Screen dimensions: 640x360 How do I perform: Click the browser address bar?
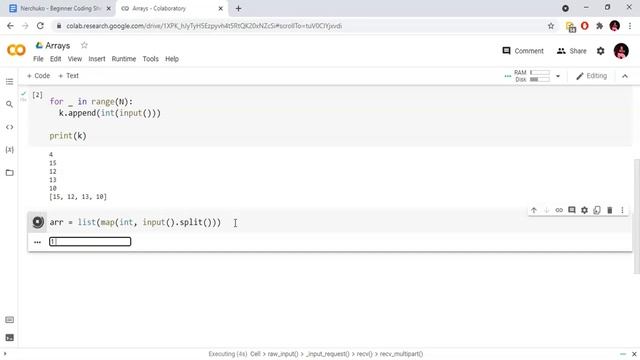tap(300, 26)
